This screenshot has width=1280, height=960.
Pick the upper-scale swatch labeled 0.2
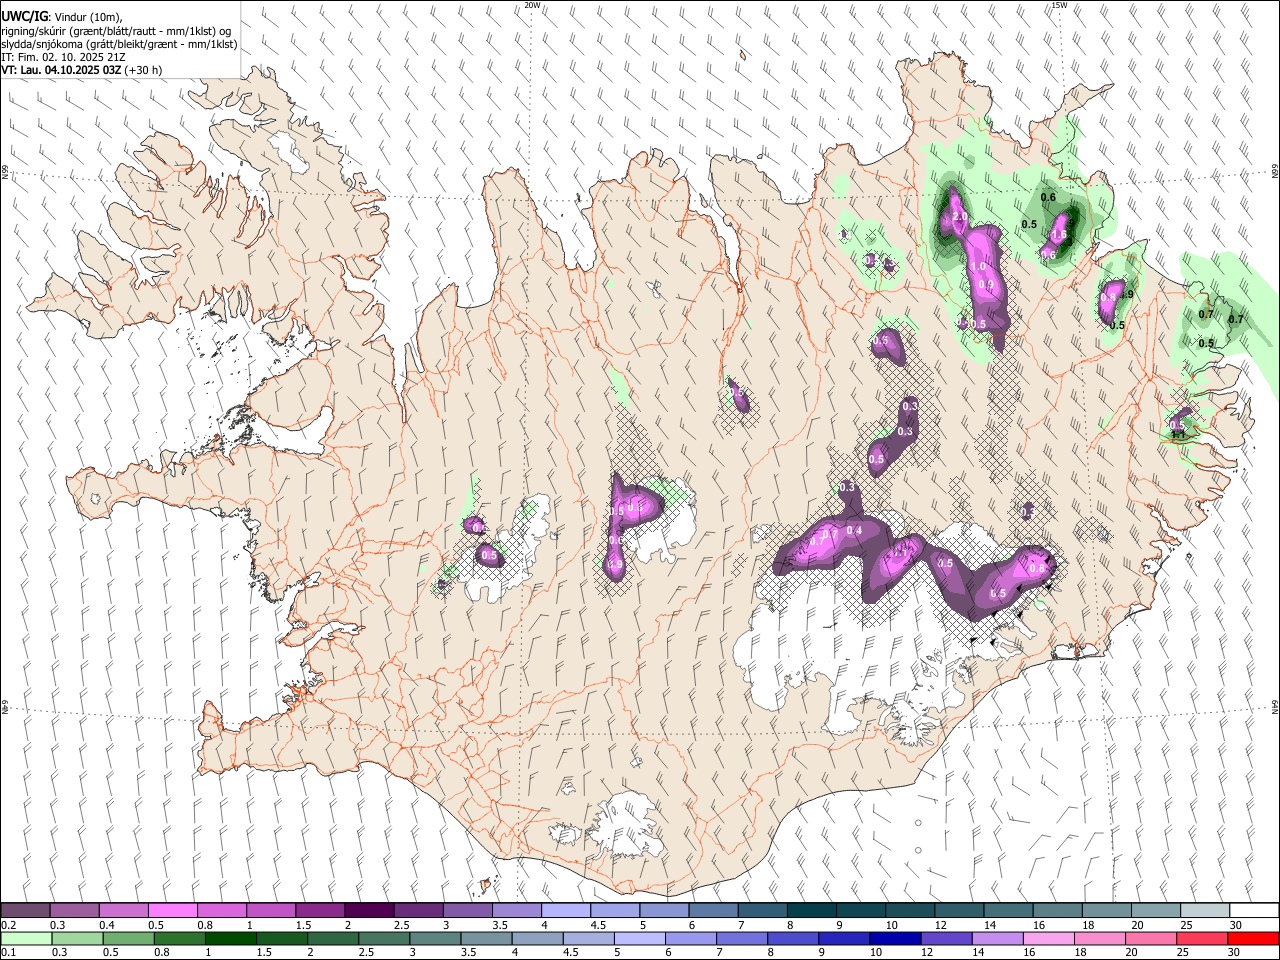(25, 911)
